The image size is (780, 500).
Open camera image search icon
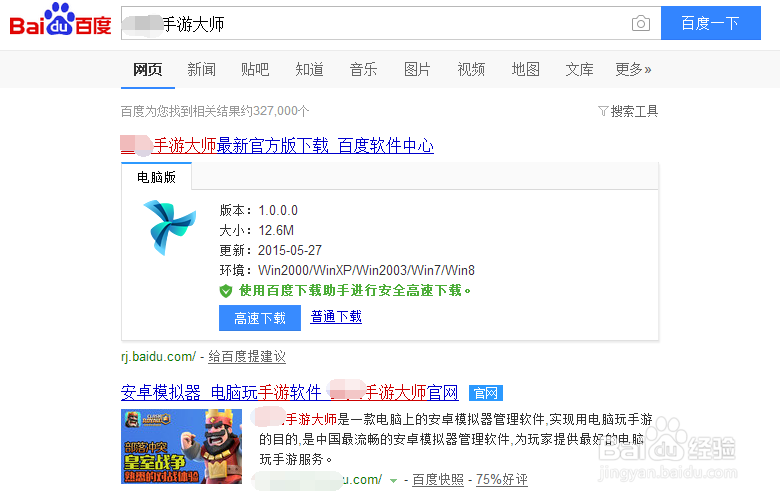coord(641,23)
